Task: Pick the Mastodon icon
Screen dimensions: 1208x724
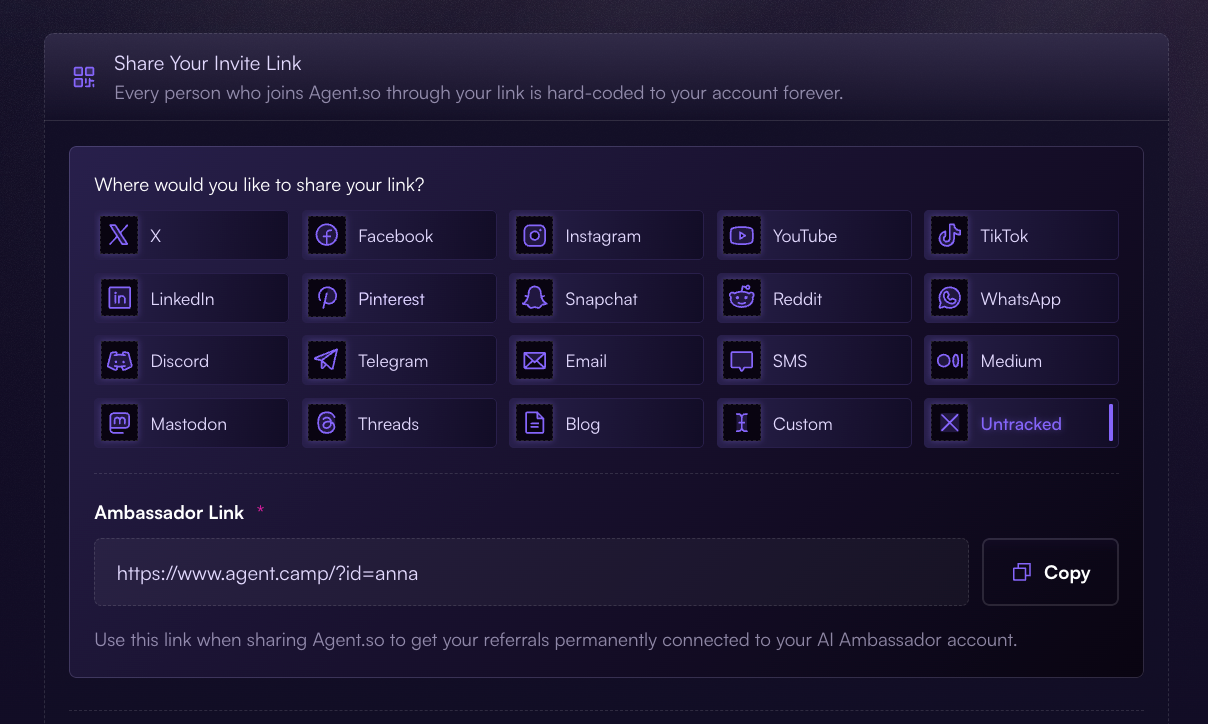Action: tap(119, 424)
